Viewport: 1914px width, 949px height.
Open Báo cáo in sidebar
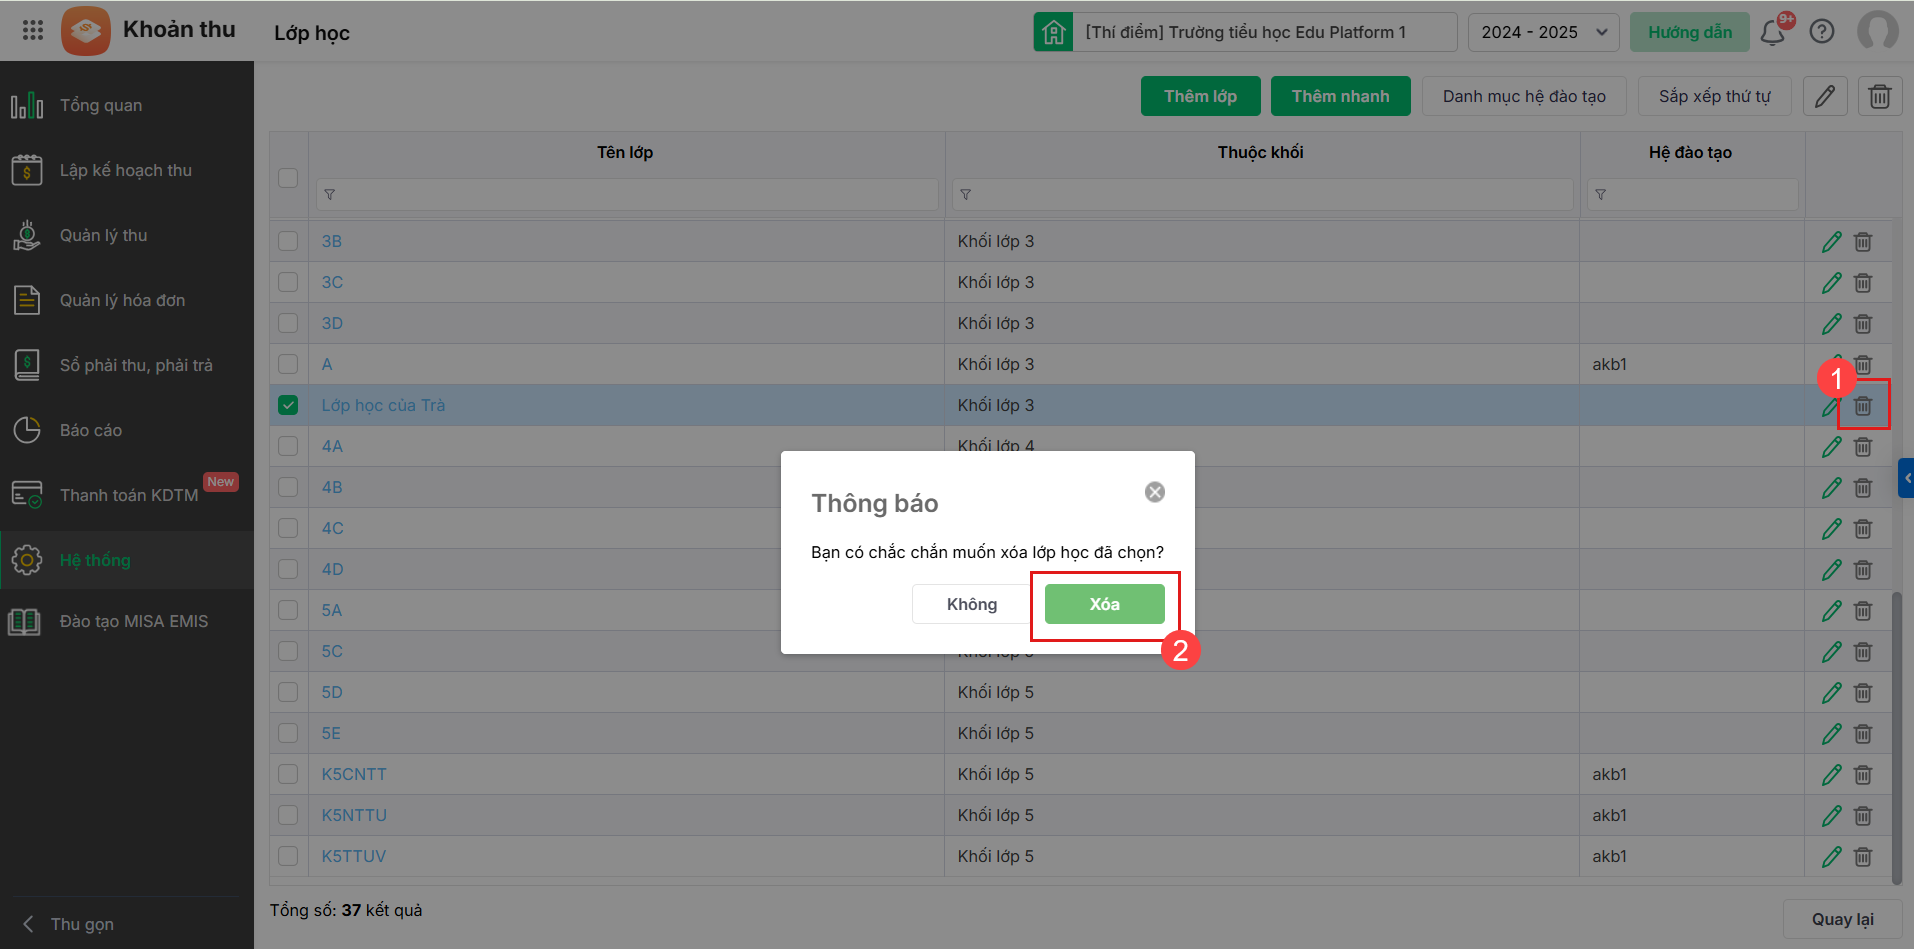click(x=91, y=430)
